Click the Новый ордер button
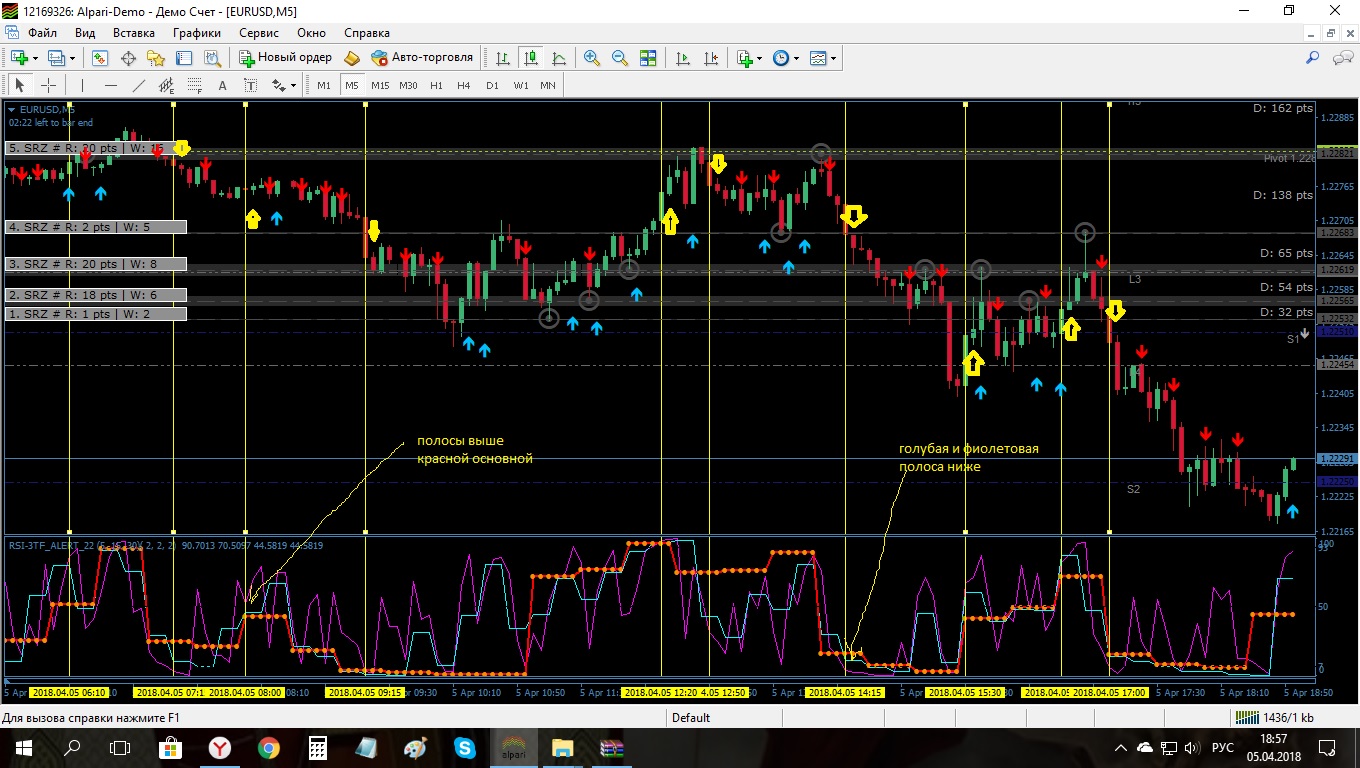Viewport: 1360px width, 768px height. [287, 58]
